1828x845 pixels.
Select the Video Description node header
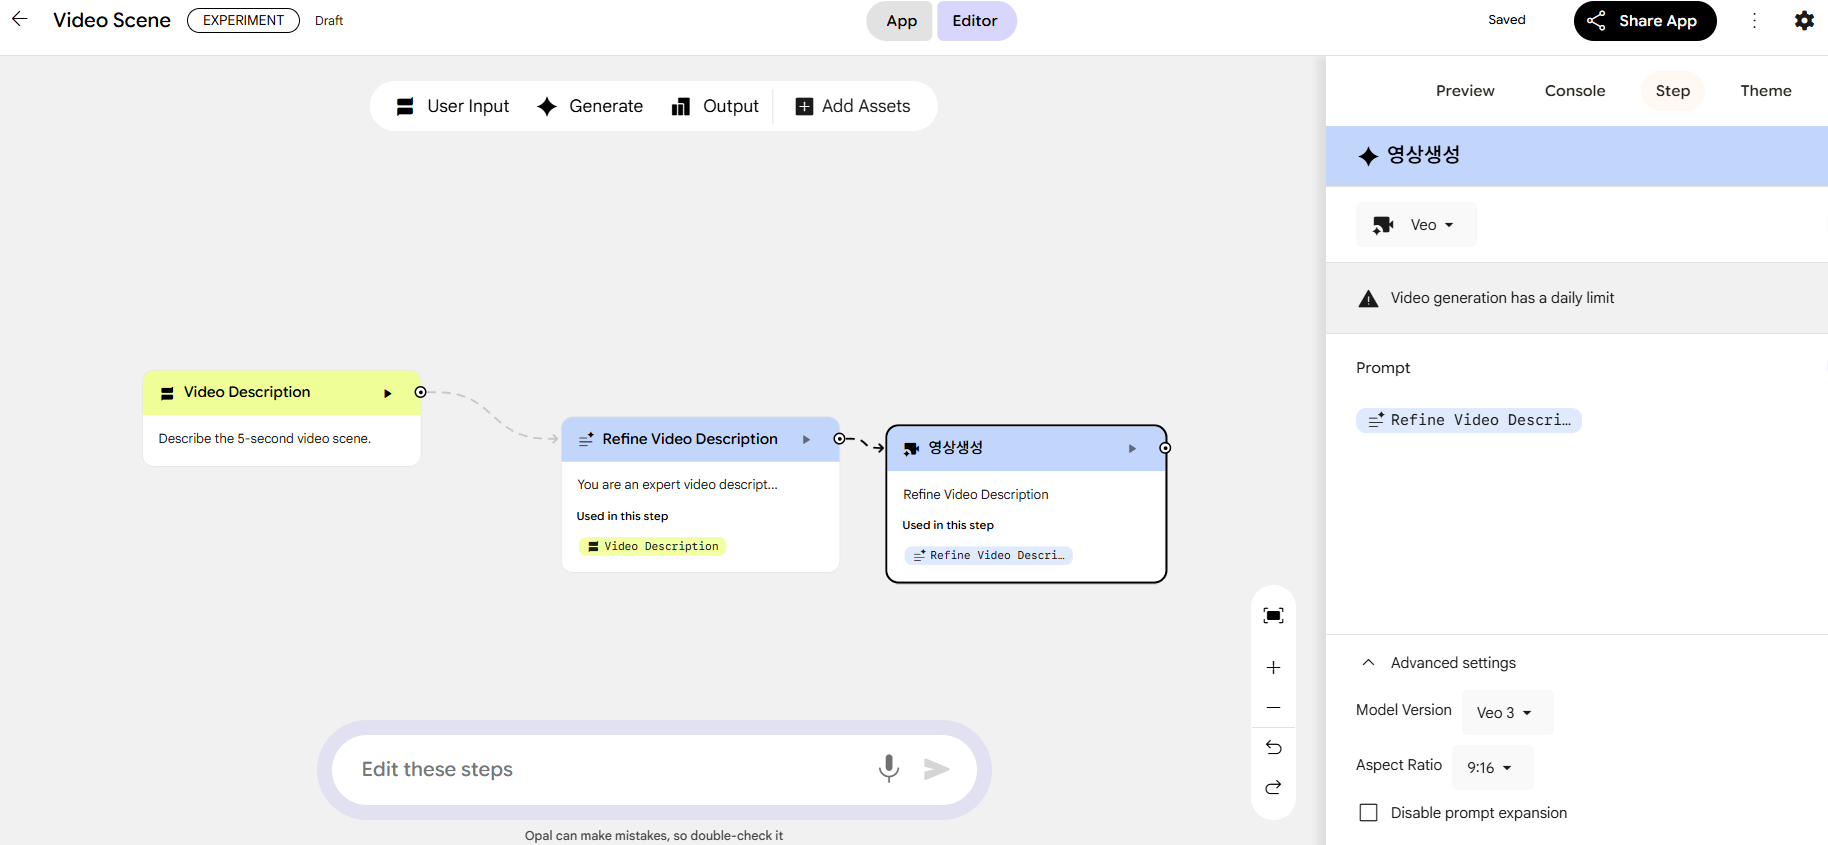(x=281, y=393)
